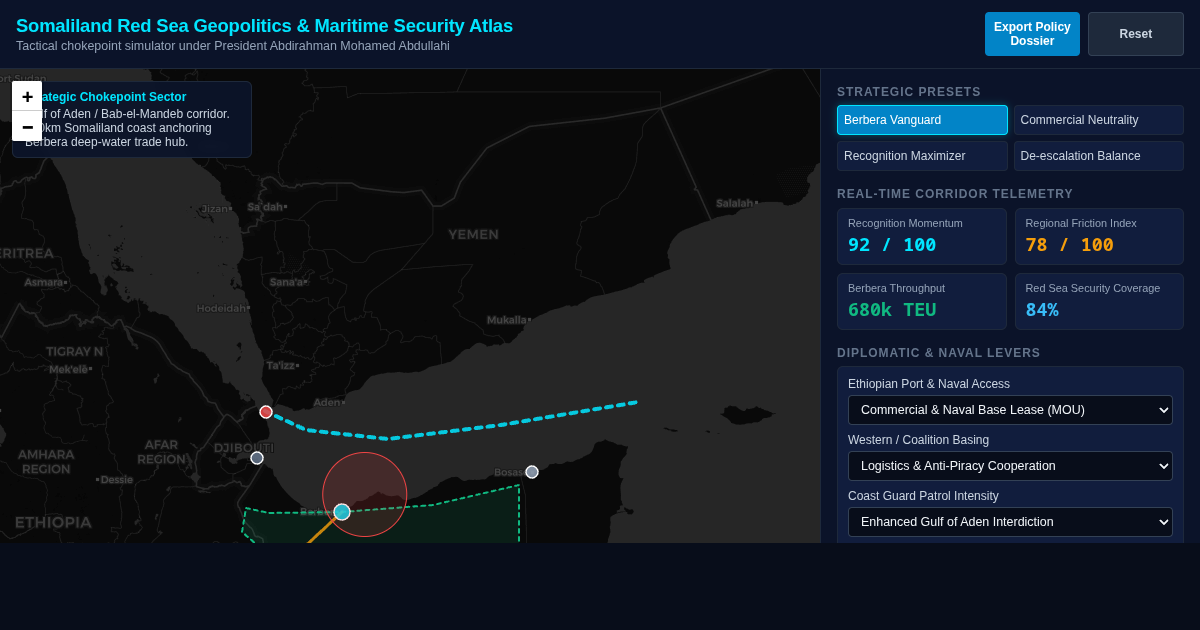Apply the De-escalation Balance preset
The width and height of the screenshot is (1200, 630).
coord(1099,156)
